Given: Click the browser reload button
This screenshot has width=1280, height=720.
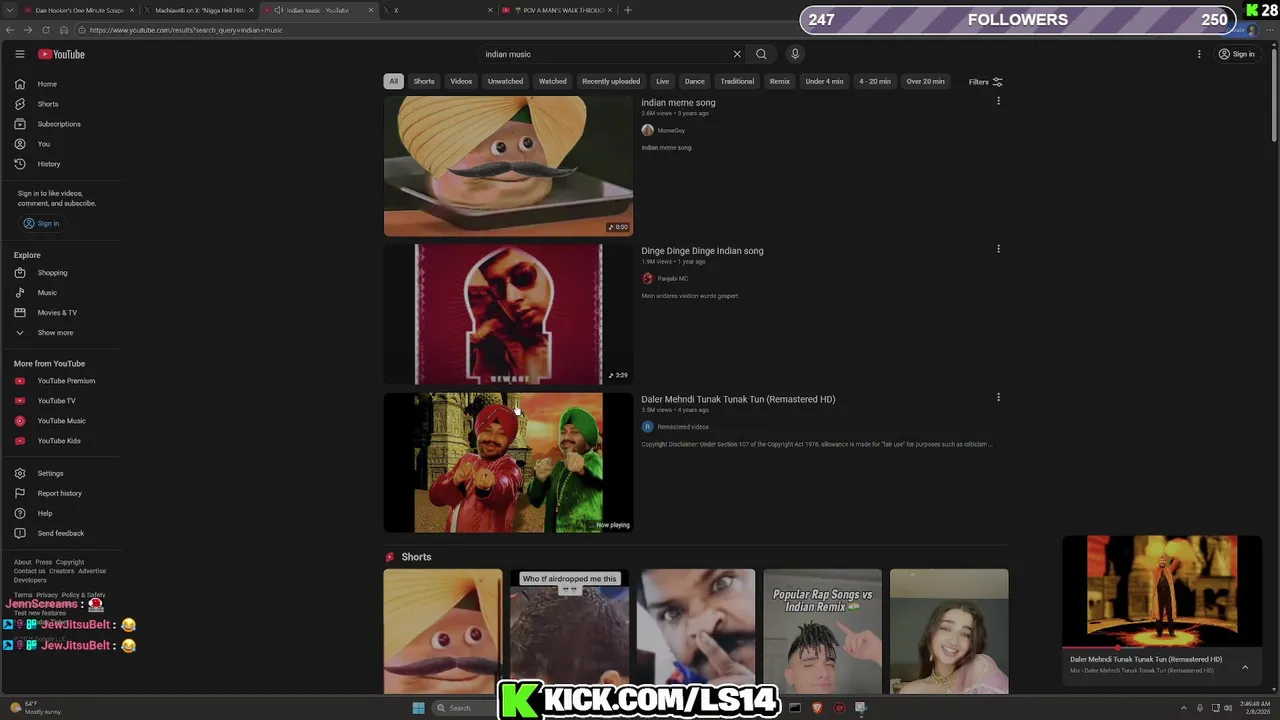Looking at the screenshot, I should pos(45,30).
